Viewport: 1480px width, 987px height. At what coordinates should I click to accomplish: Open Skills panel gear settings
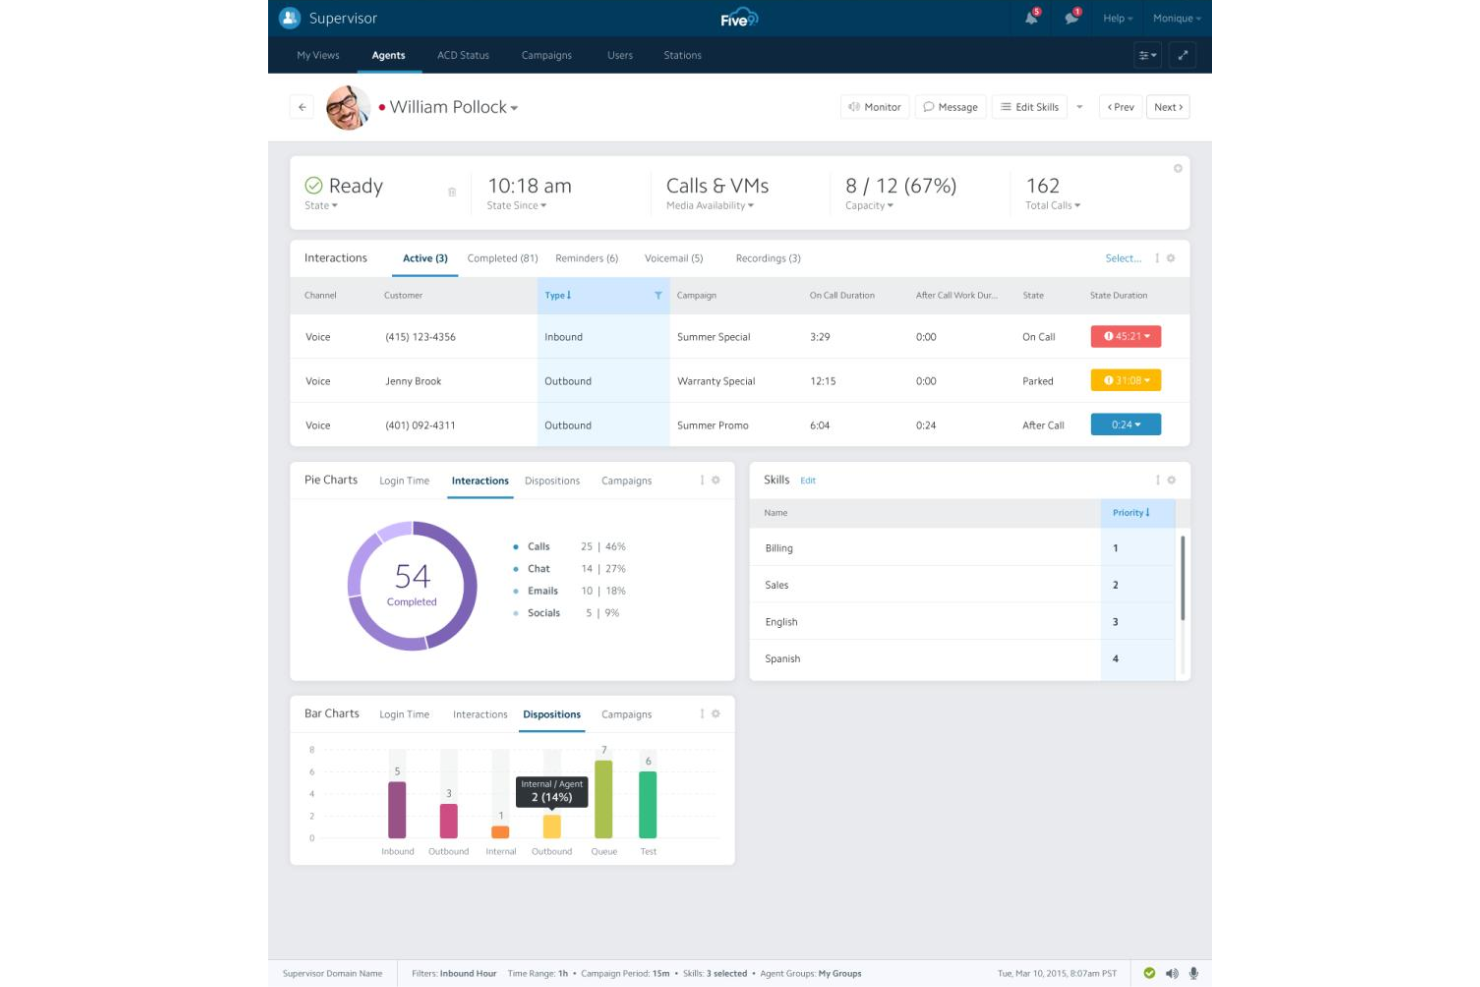(x=1172, y=480)
